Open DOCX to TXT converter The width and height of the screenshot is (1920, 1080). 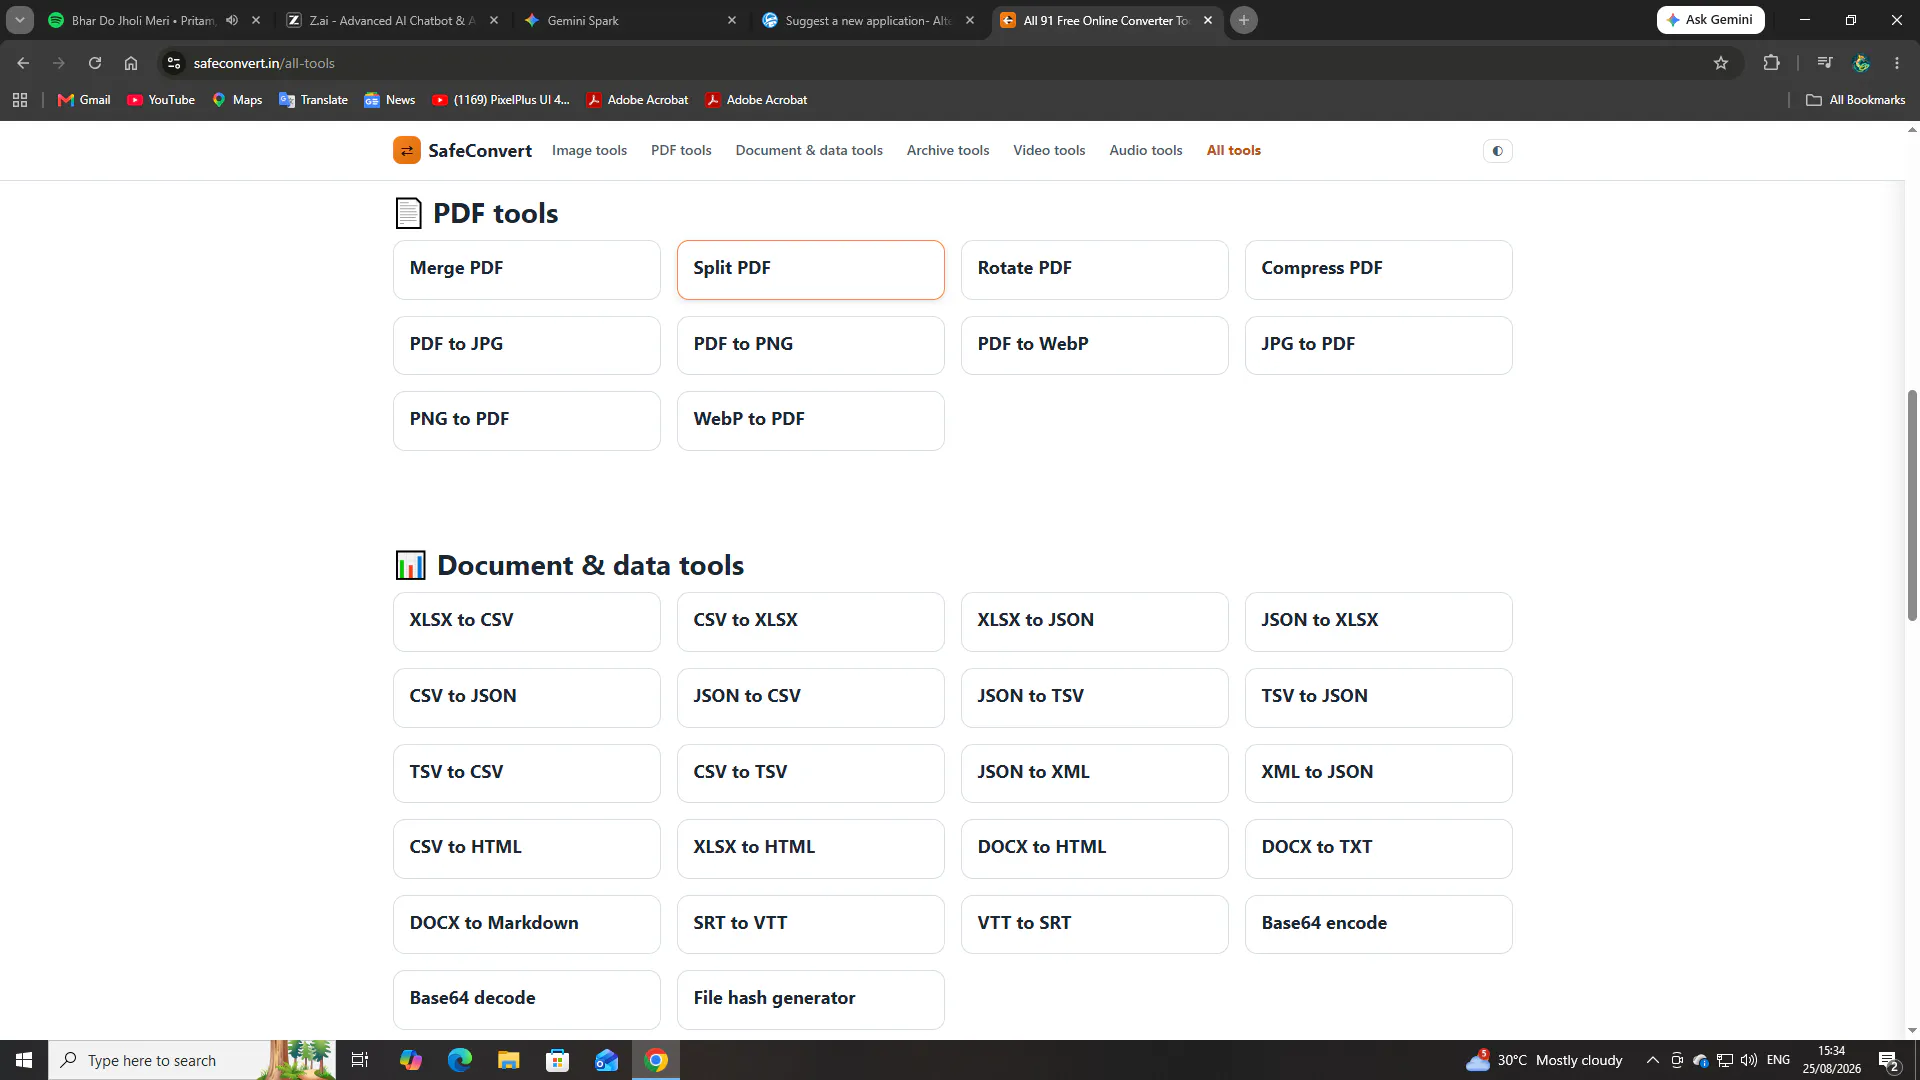[x=1379, y=848]
